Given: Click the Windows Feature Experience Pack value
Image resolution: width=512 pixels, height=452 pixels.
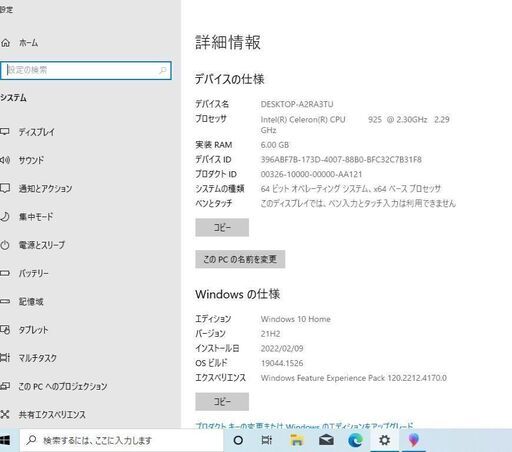Looking at the screenshot, I should pyautogui.click(x=354, y=378).
